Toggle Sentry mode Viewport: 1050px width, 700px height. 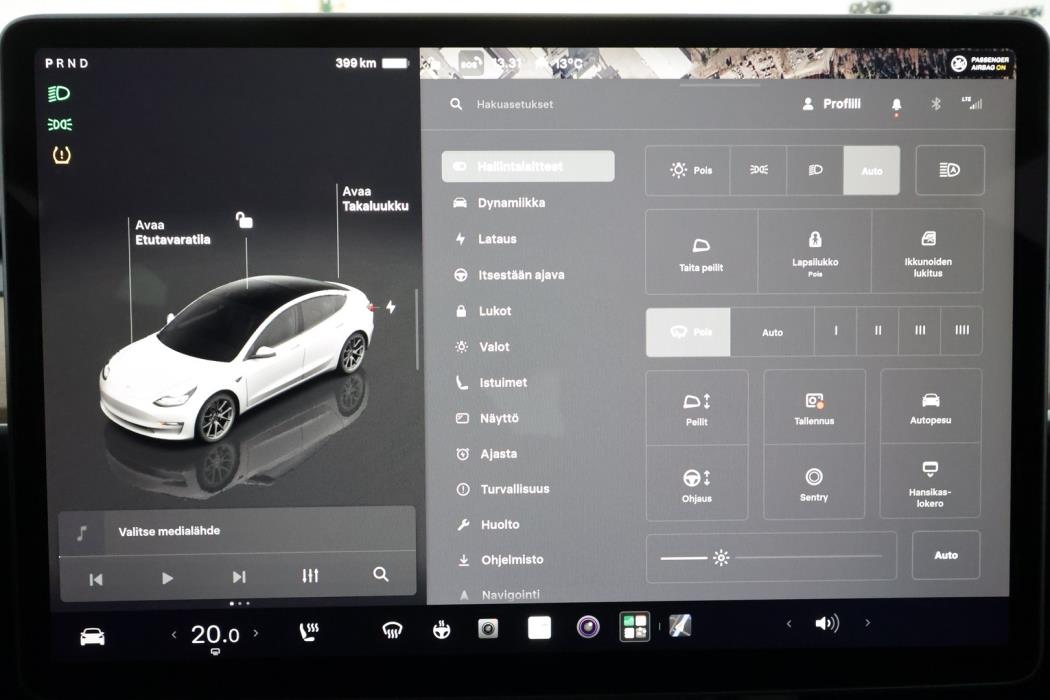[814, 483]
